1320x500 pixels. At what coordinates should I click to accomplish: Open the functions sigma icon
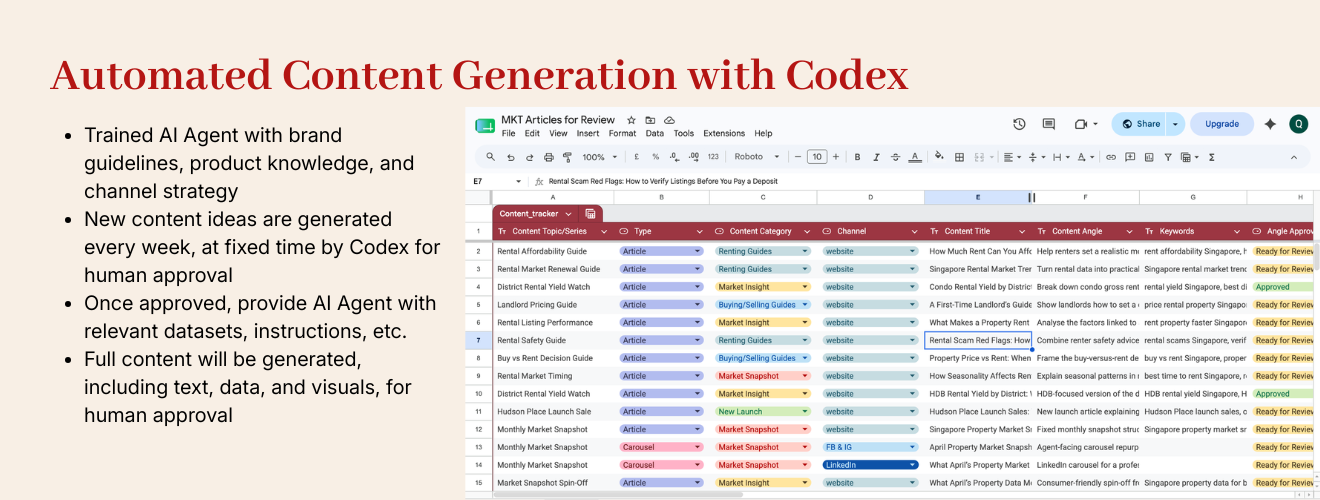(x=1212, y=157)
